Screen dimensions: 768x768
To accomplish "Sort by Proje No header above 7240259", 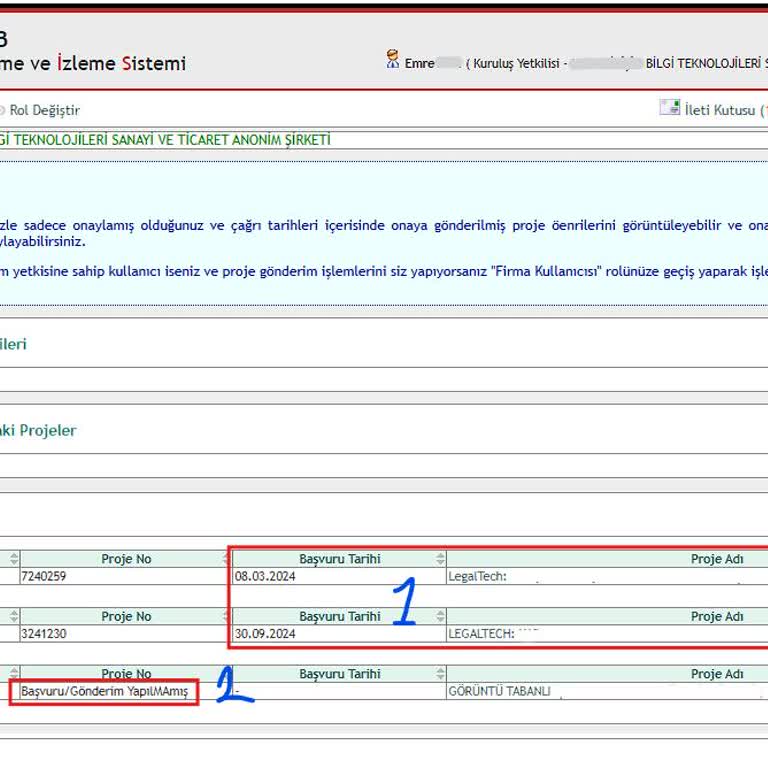I will click(126, 559).
